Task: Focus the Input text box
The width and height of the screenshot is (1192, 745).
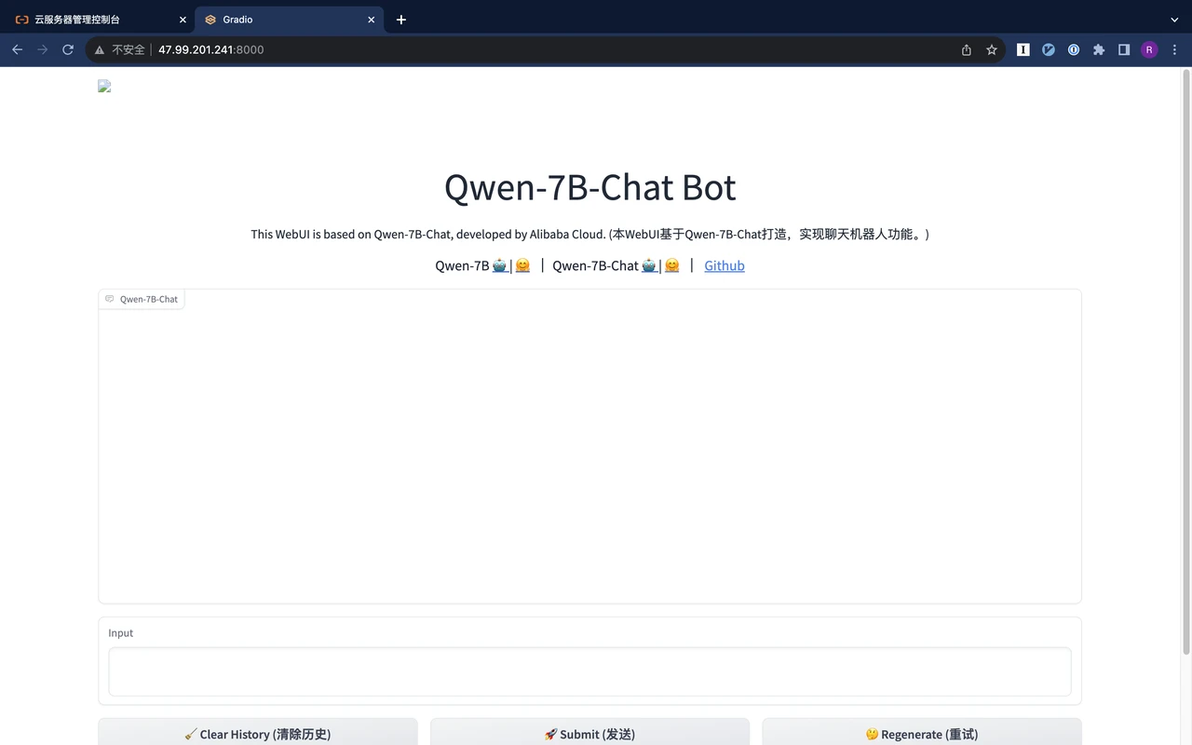Action: 590,671
